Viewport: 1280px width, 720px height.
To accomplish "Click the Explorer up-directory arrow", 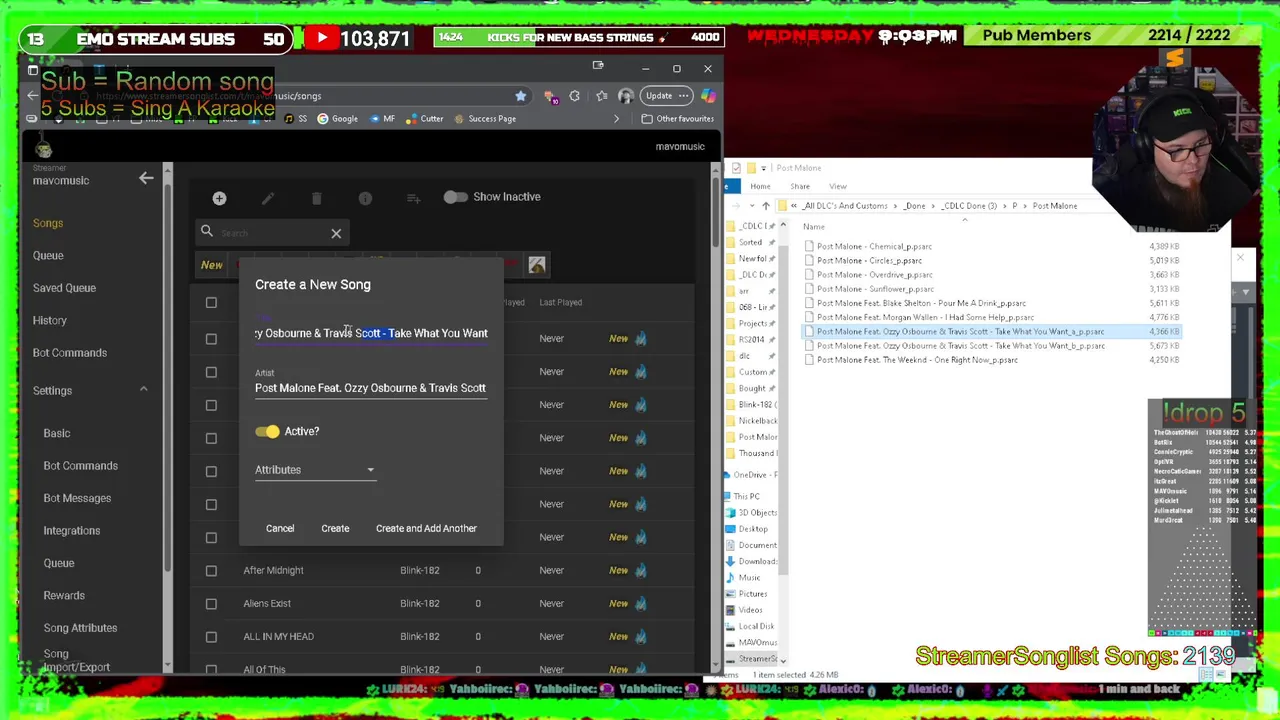I will [766, 206].
